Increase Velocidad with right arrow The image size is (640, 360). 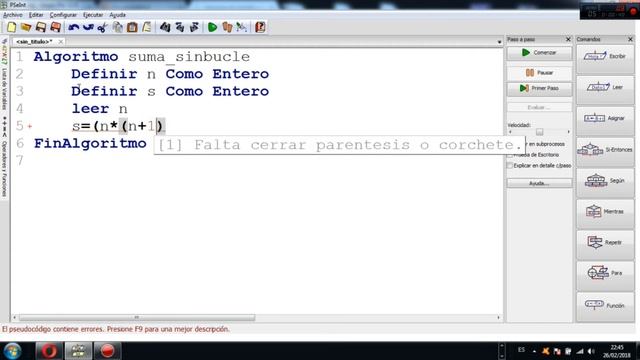click(568, 132)
